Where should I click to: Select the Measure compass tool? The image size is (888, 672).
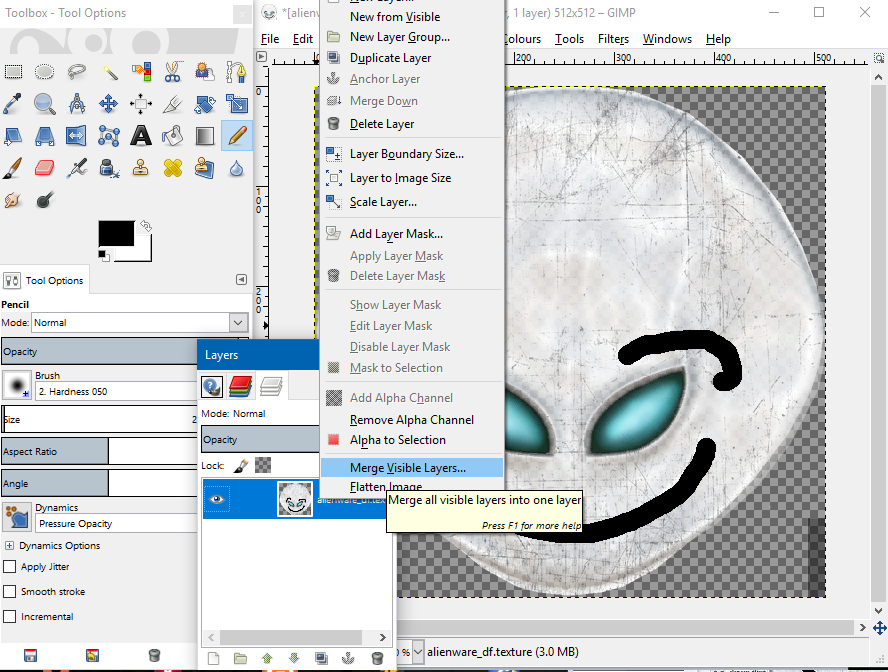point(76,104)
